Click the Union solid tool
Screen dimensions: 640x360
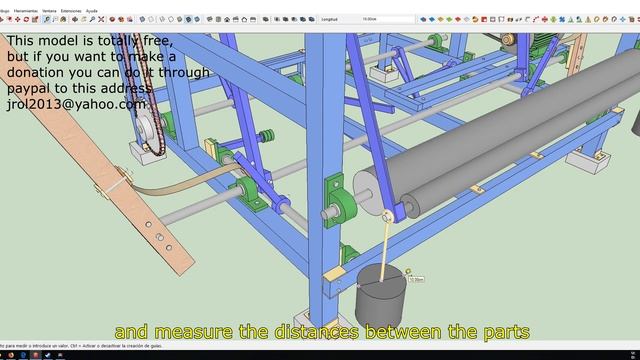point(285,19)
